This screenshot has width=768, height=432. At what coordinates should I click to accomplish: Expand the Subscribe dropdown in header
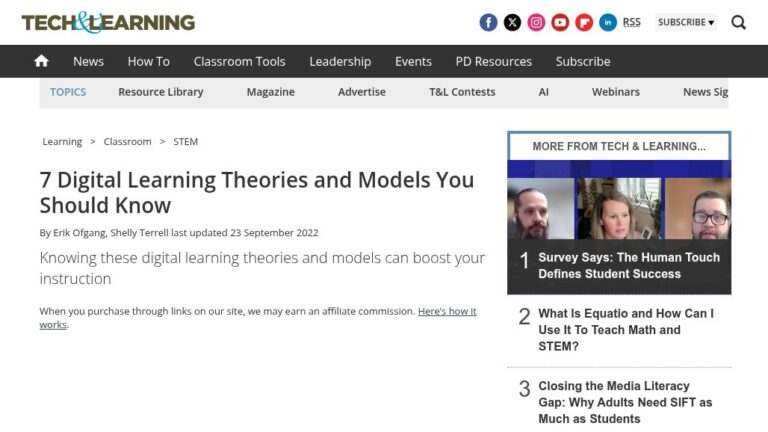coord(686,23)
